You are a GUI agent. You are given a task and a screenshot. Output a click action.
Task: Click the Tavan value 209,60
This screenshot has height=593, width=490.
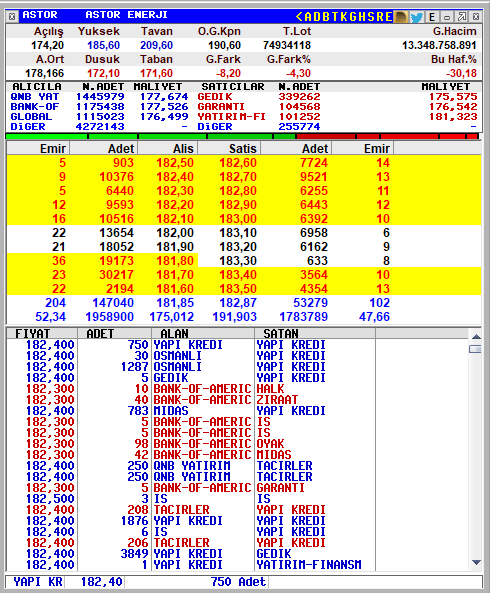click(156, 45)
